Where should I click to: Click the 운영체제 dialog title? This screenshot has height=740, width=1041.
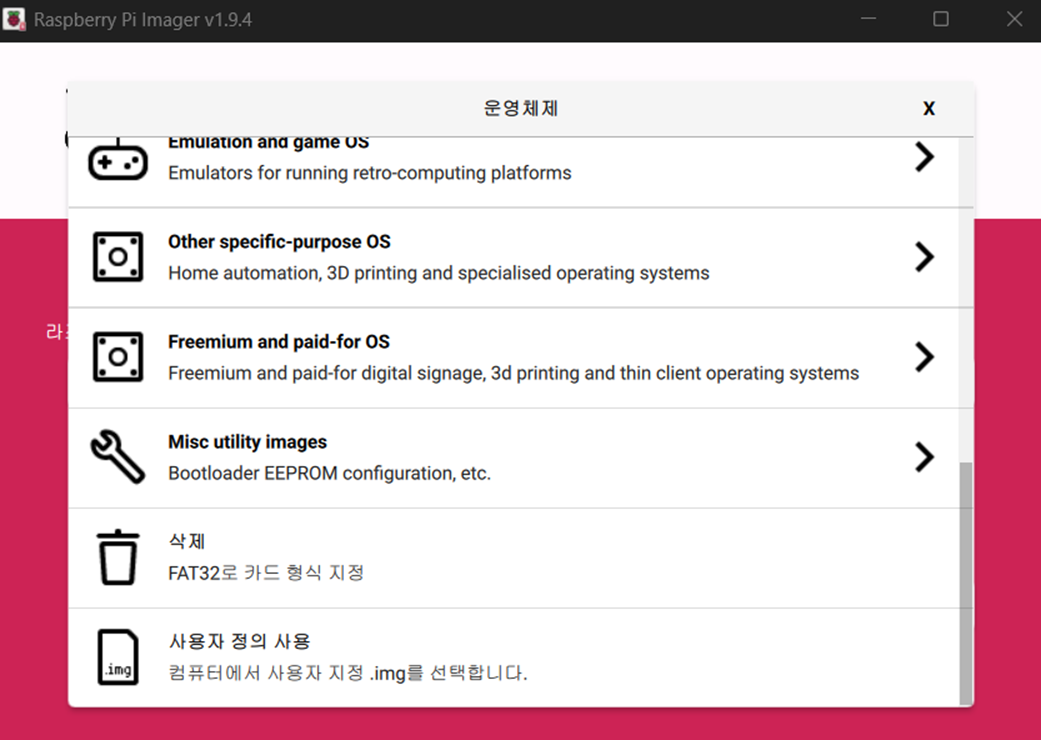(520, 108)
